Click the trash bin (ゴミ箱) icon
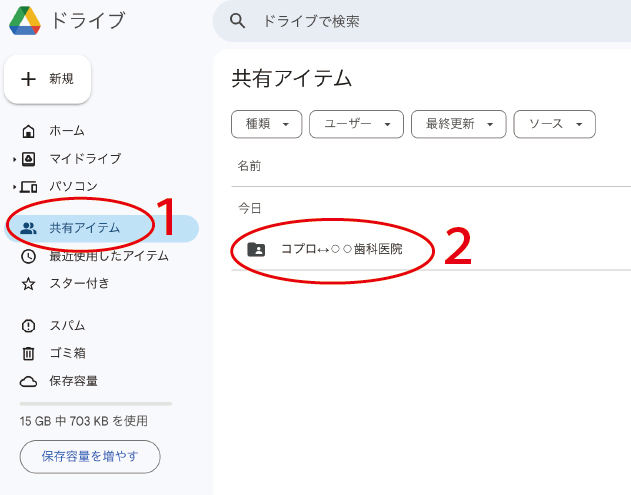This screenshot has width=631, height=495. (x=29, y=353)
